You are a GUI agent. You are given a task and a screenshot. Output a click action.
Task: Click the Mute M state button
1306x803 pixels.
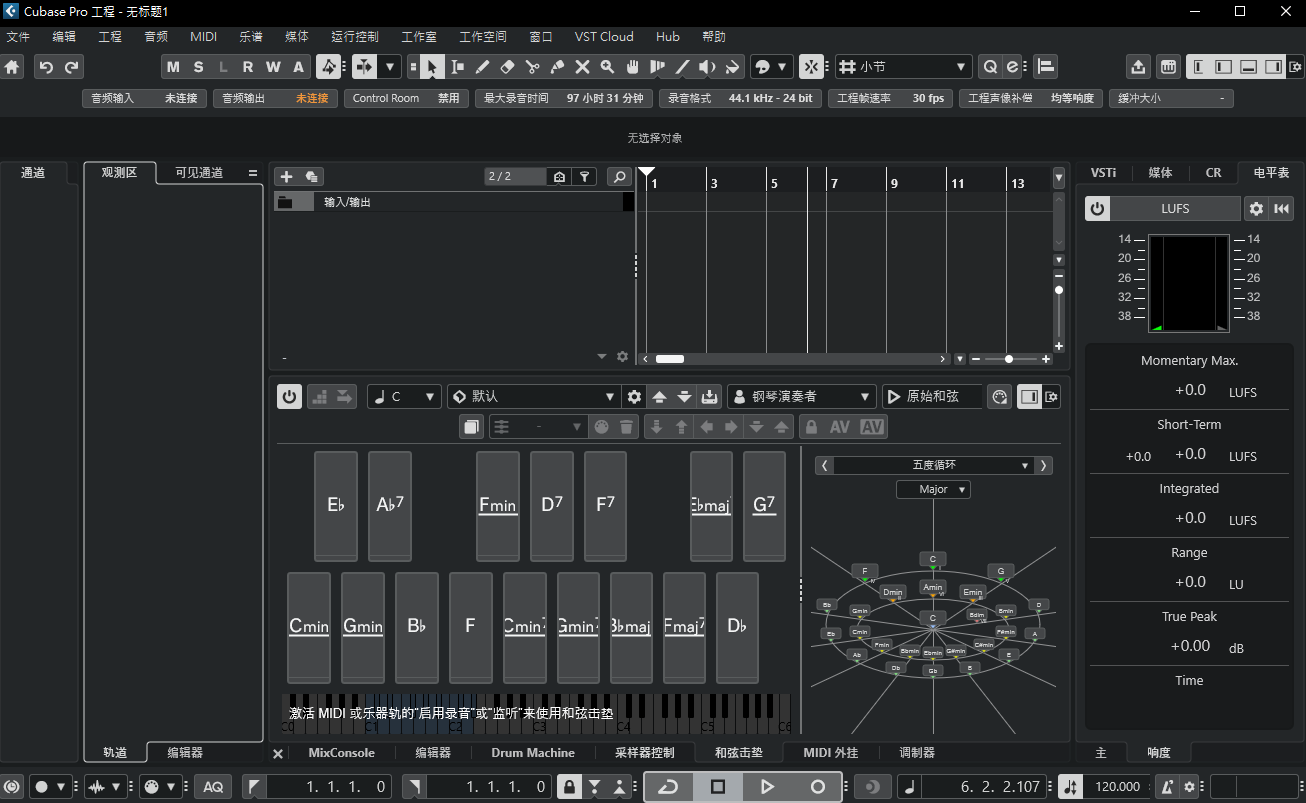point(173,67)
